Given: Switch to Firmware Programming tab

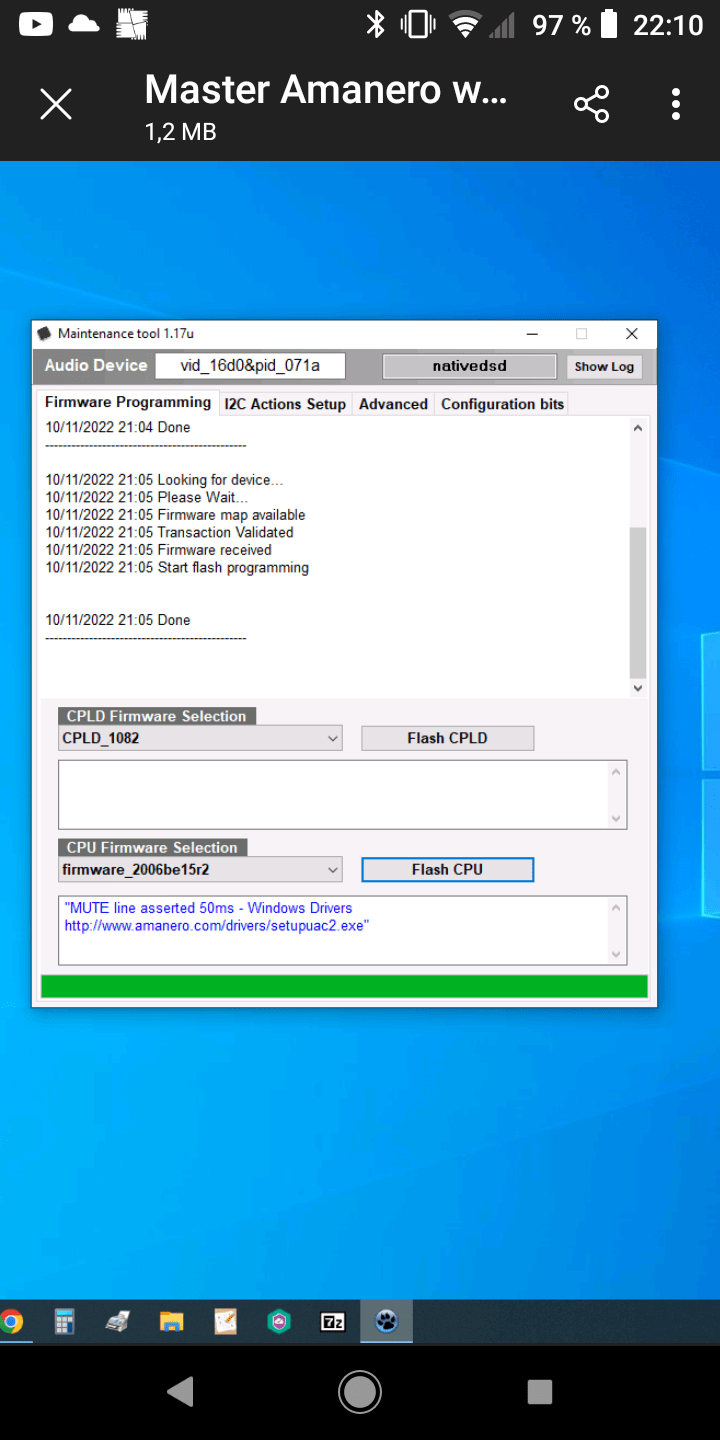Looking at the screenshot, I should coord(127,402).
